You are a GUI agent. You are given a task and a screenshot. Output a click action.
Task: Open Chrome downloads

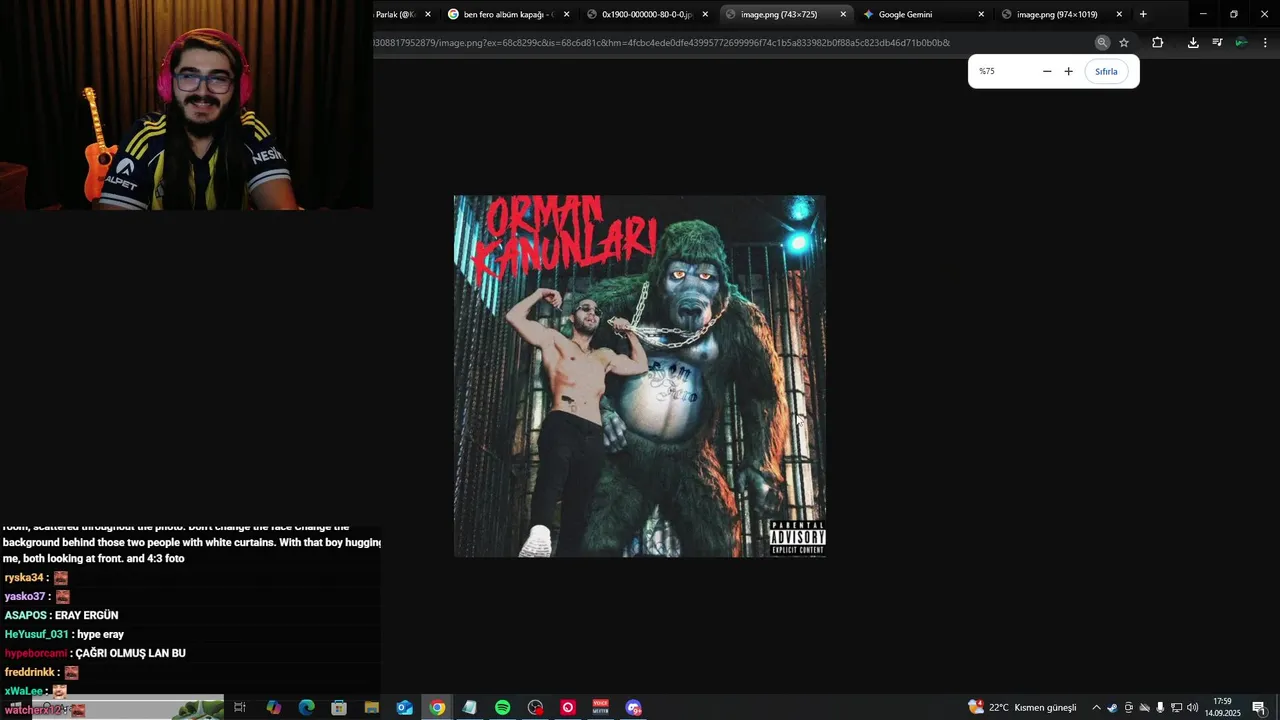coord(1193,43)
